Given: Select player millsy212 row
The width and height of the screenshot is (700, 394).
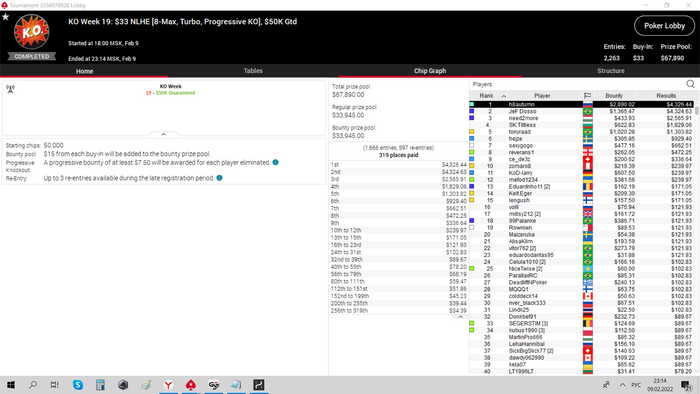Looking at the screenshot, I should 582,214.
